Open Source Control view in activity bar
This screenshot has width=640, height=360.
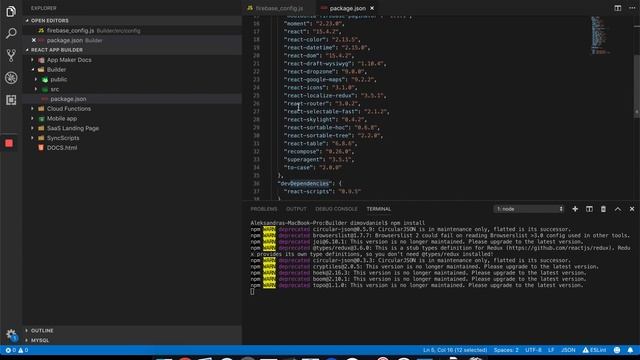click(11, 56)
